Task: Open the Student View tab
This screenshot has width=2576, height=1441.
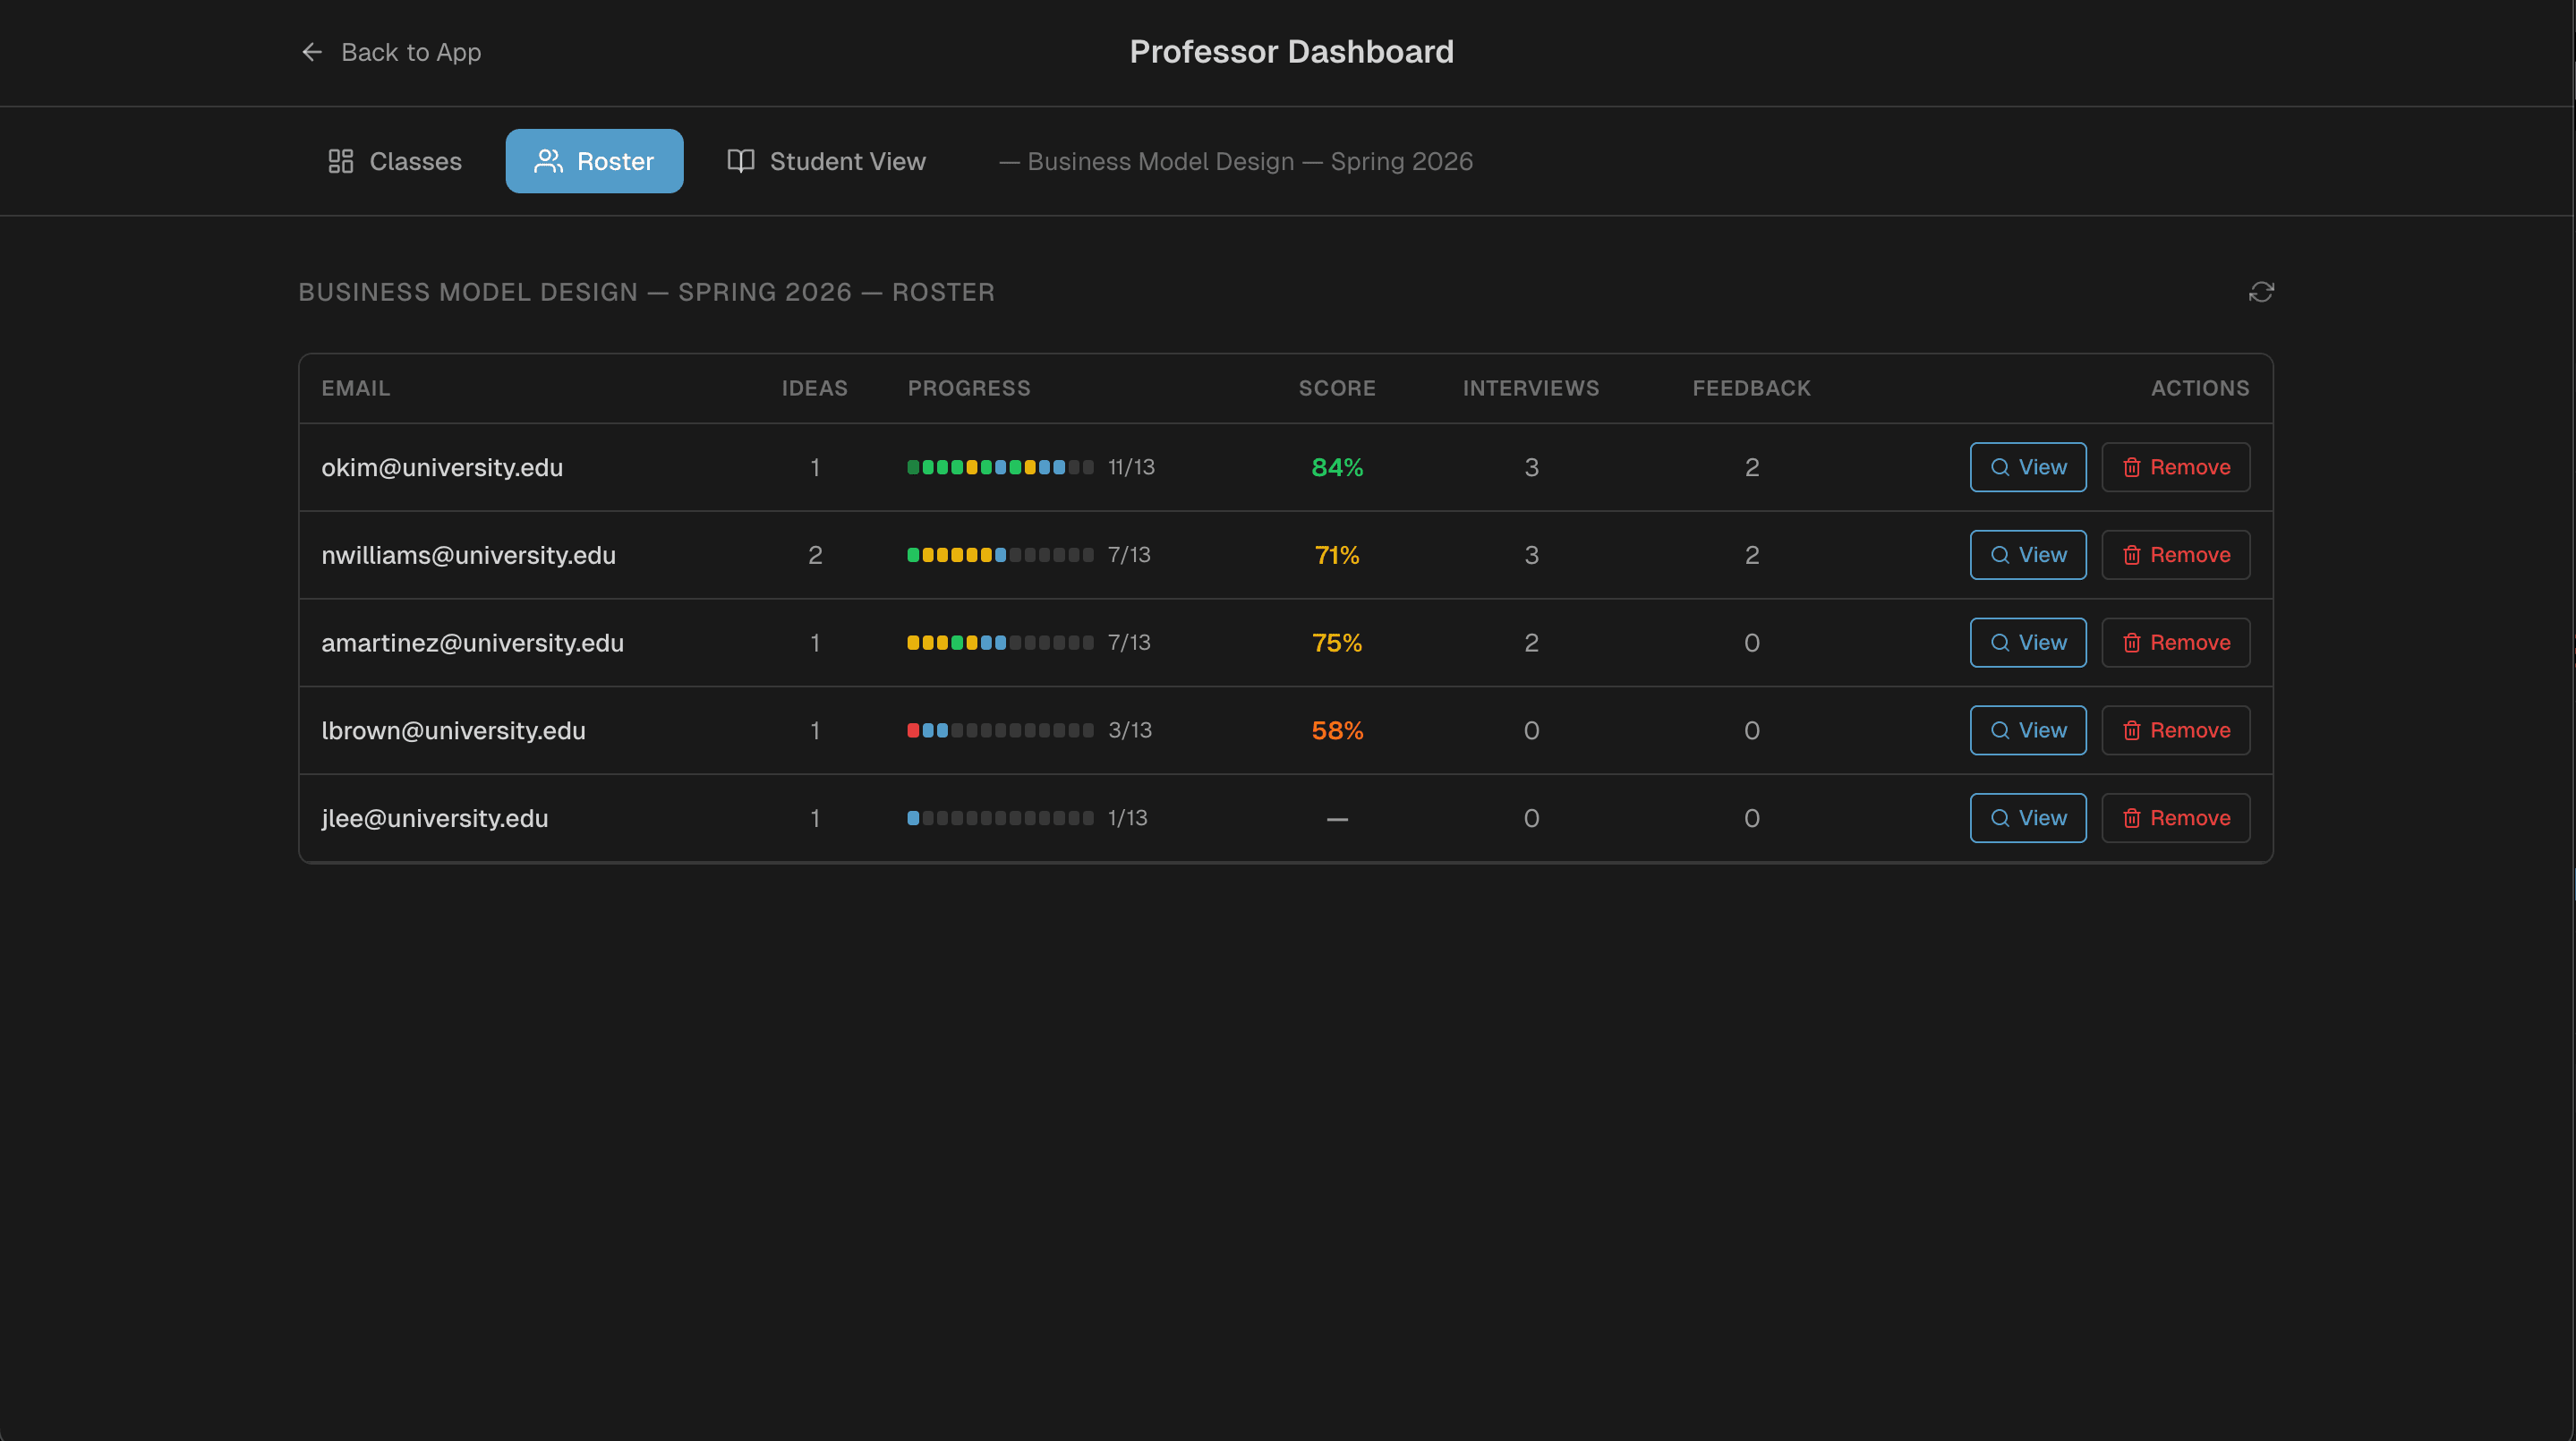Action: point(827,161)
